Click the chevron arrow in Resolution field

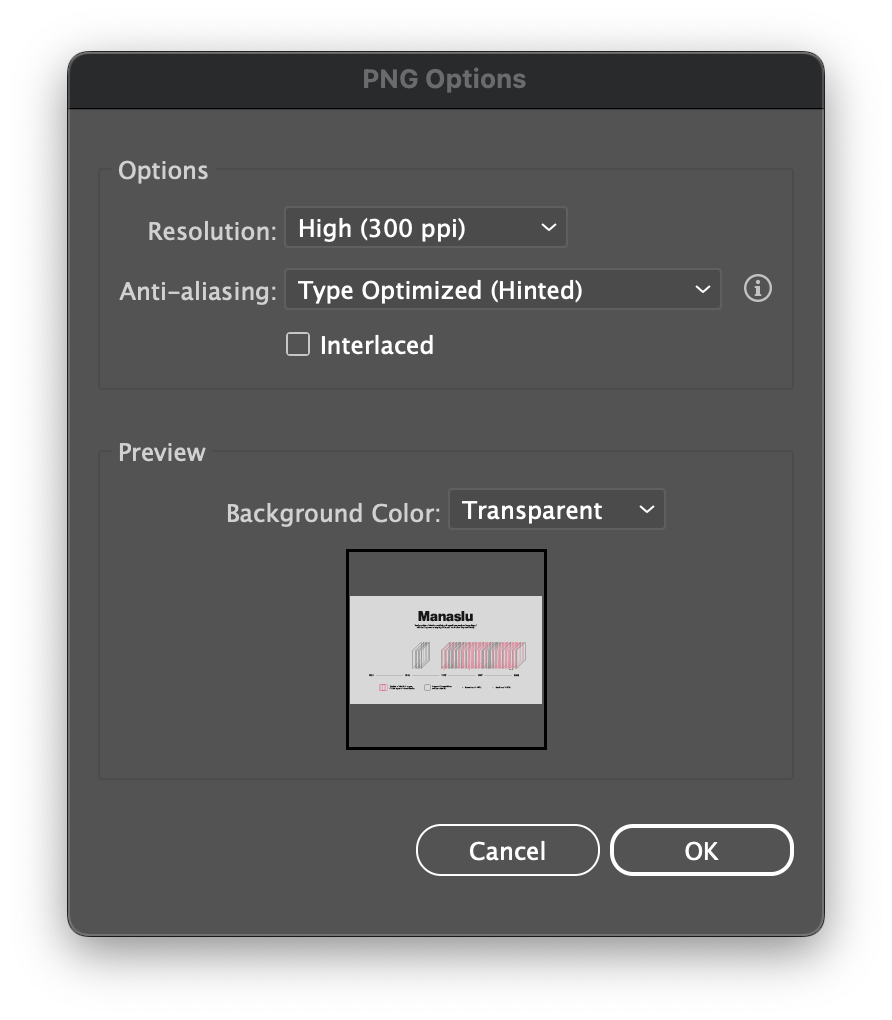point(548,228)
